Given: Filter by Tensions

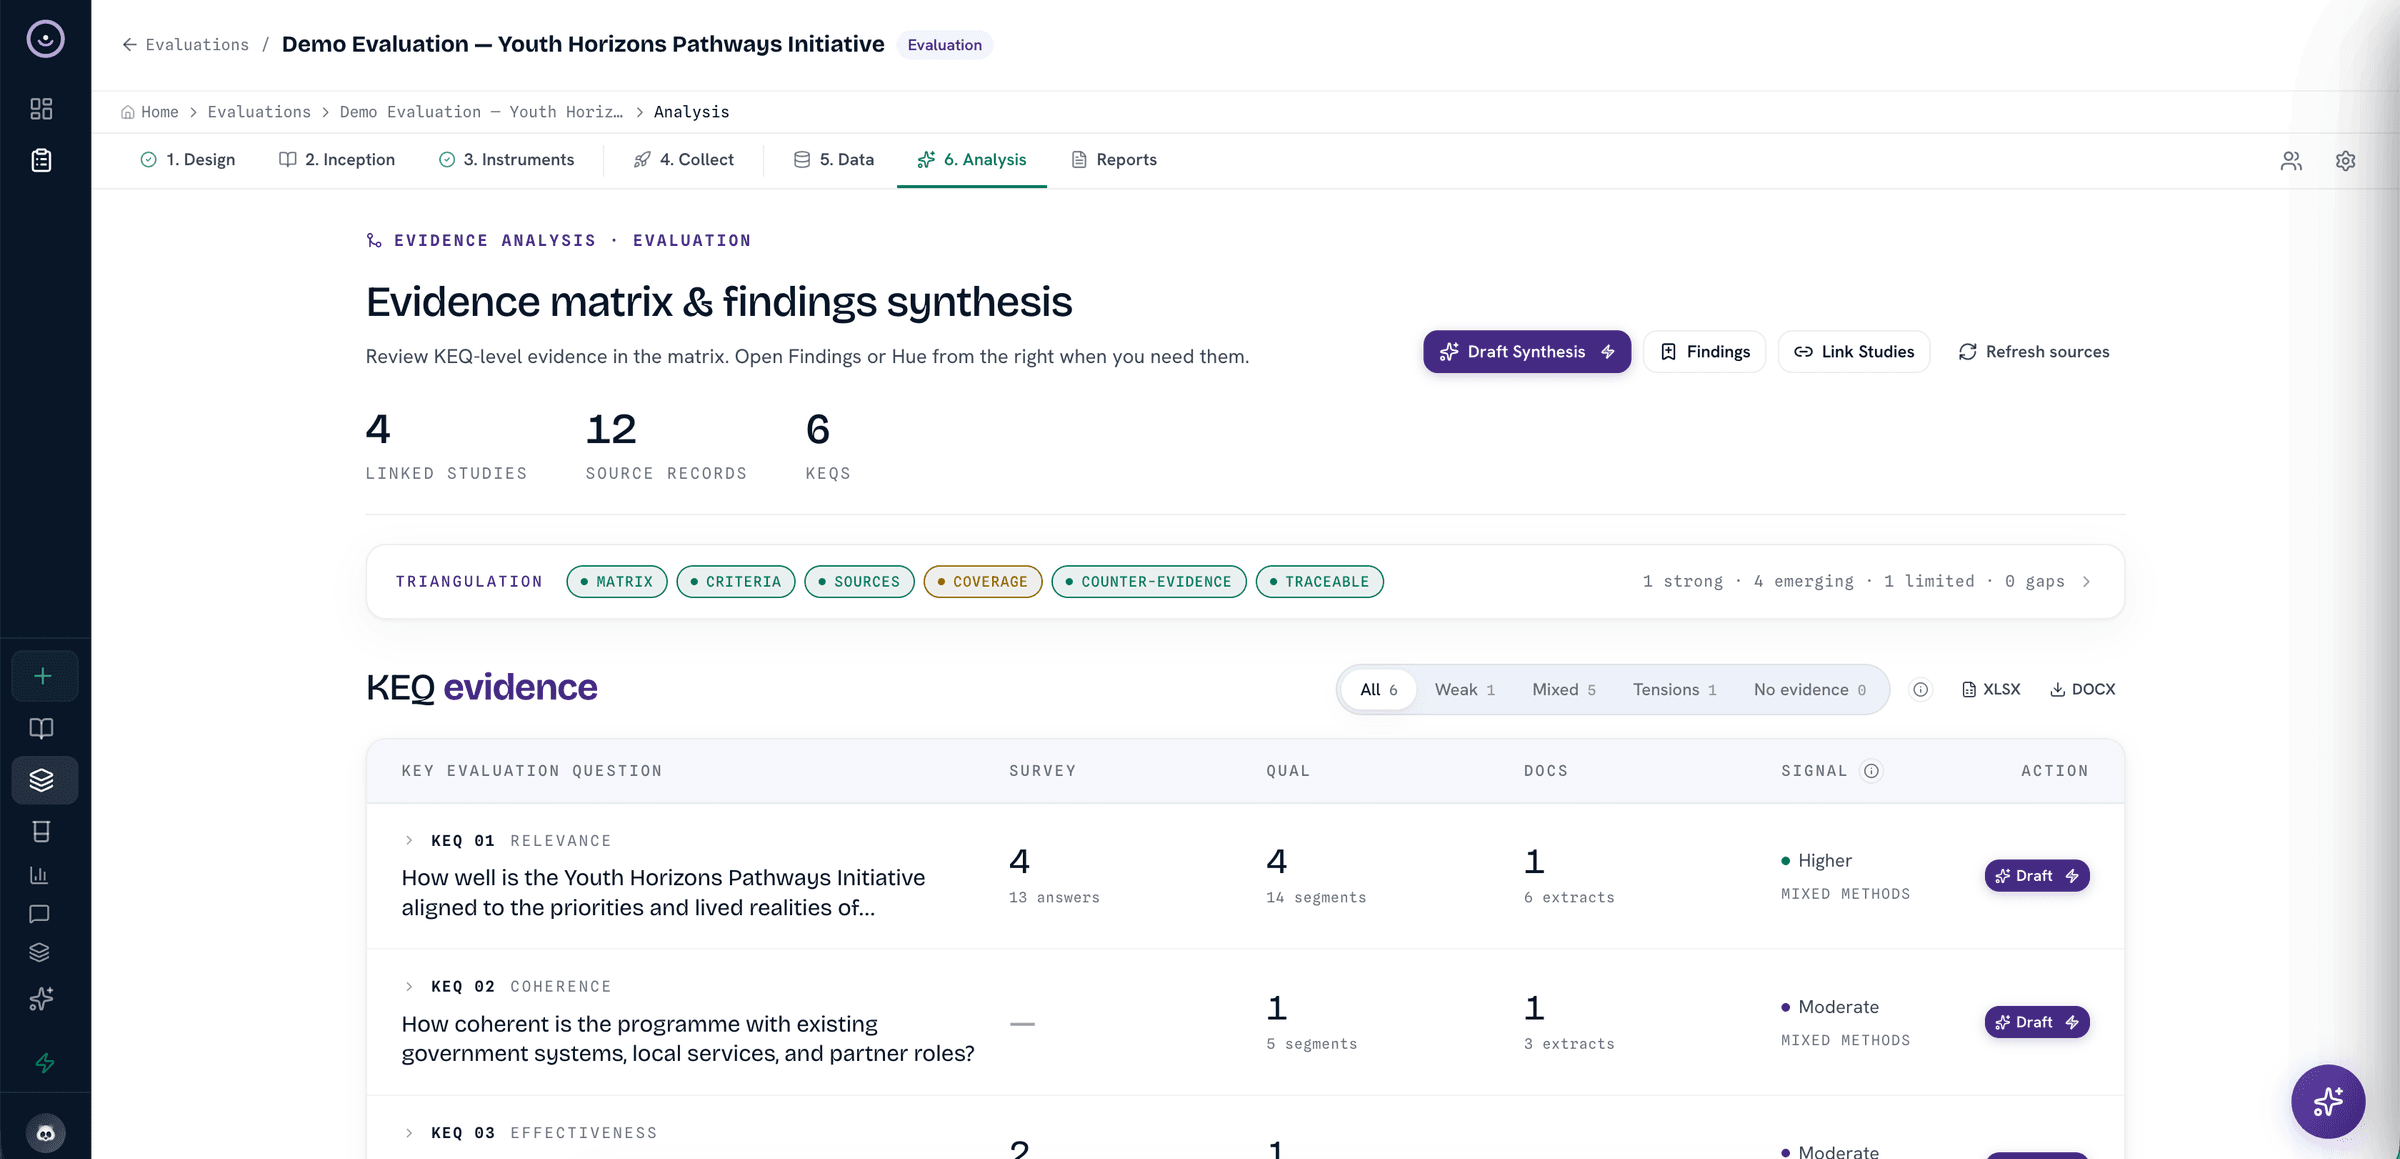Looking at the screenshot, I should pos(1674,689).
